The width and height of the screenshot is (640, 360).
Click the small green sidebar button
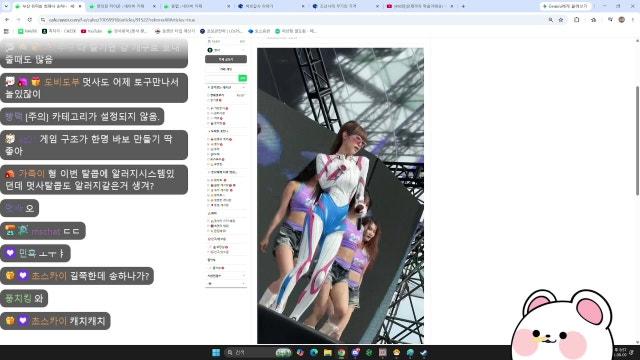242,78
